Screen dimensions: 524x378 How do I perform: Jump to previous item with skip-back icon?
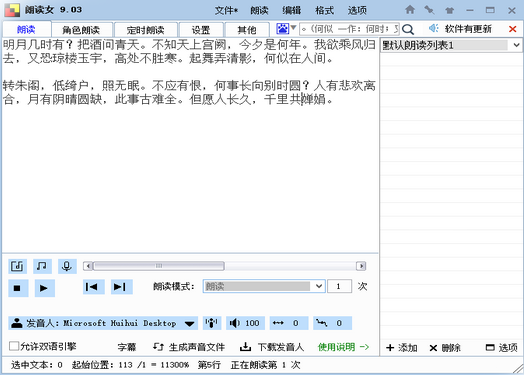click(x=94, y=287)
